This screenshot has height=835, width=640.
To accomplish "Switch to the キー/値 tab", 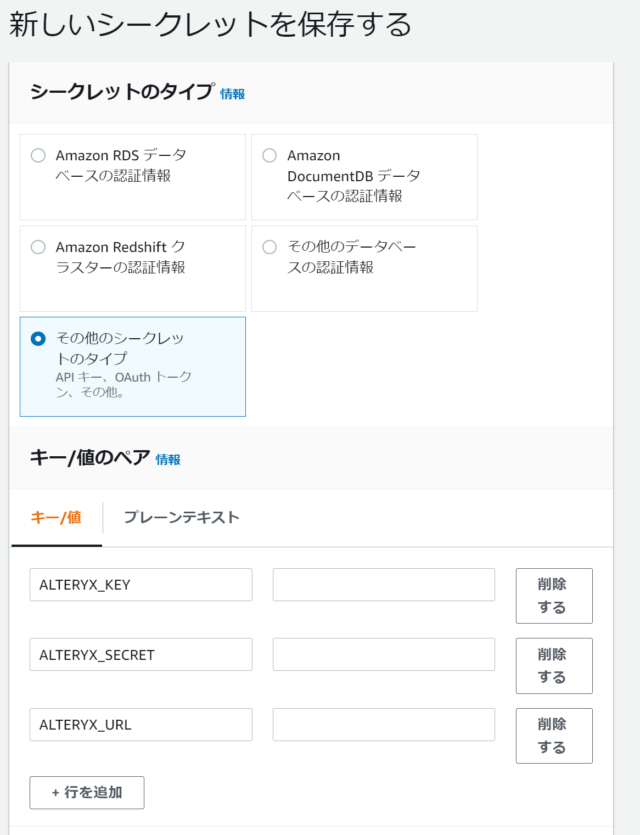I will click(x=56, y=518).
